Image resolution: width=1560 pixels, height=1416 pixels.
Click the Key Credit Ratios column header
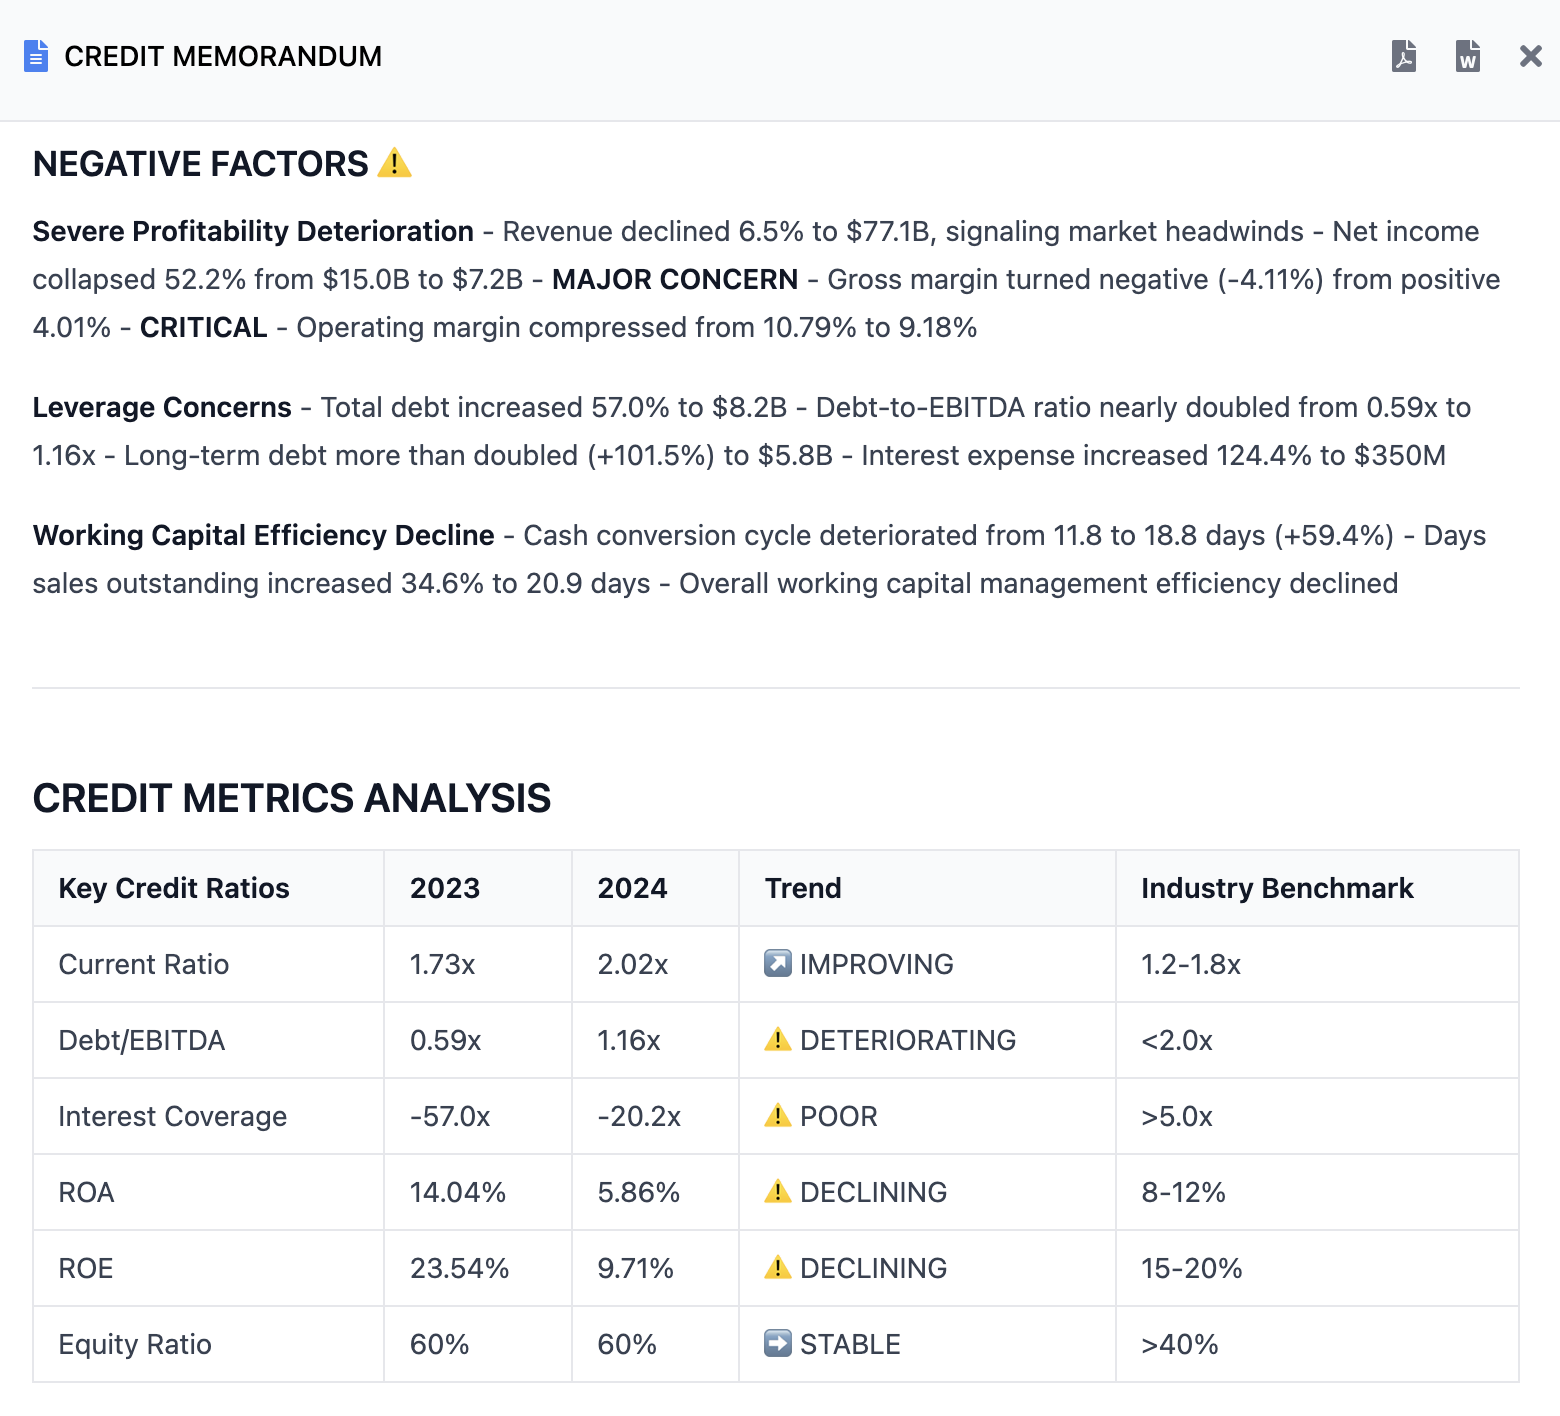(x=174, y=888)
